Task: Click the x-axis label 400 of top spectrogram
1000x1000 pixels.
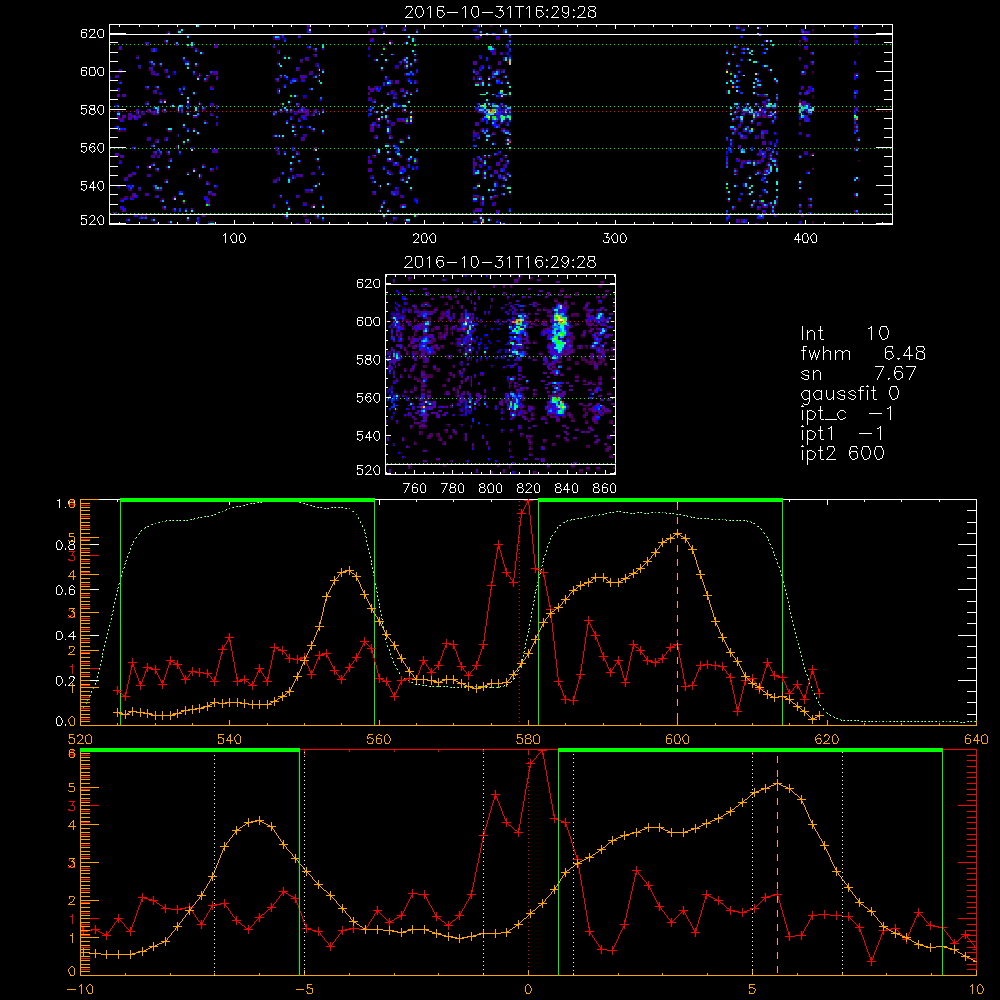Action: pos(805,239)
